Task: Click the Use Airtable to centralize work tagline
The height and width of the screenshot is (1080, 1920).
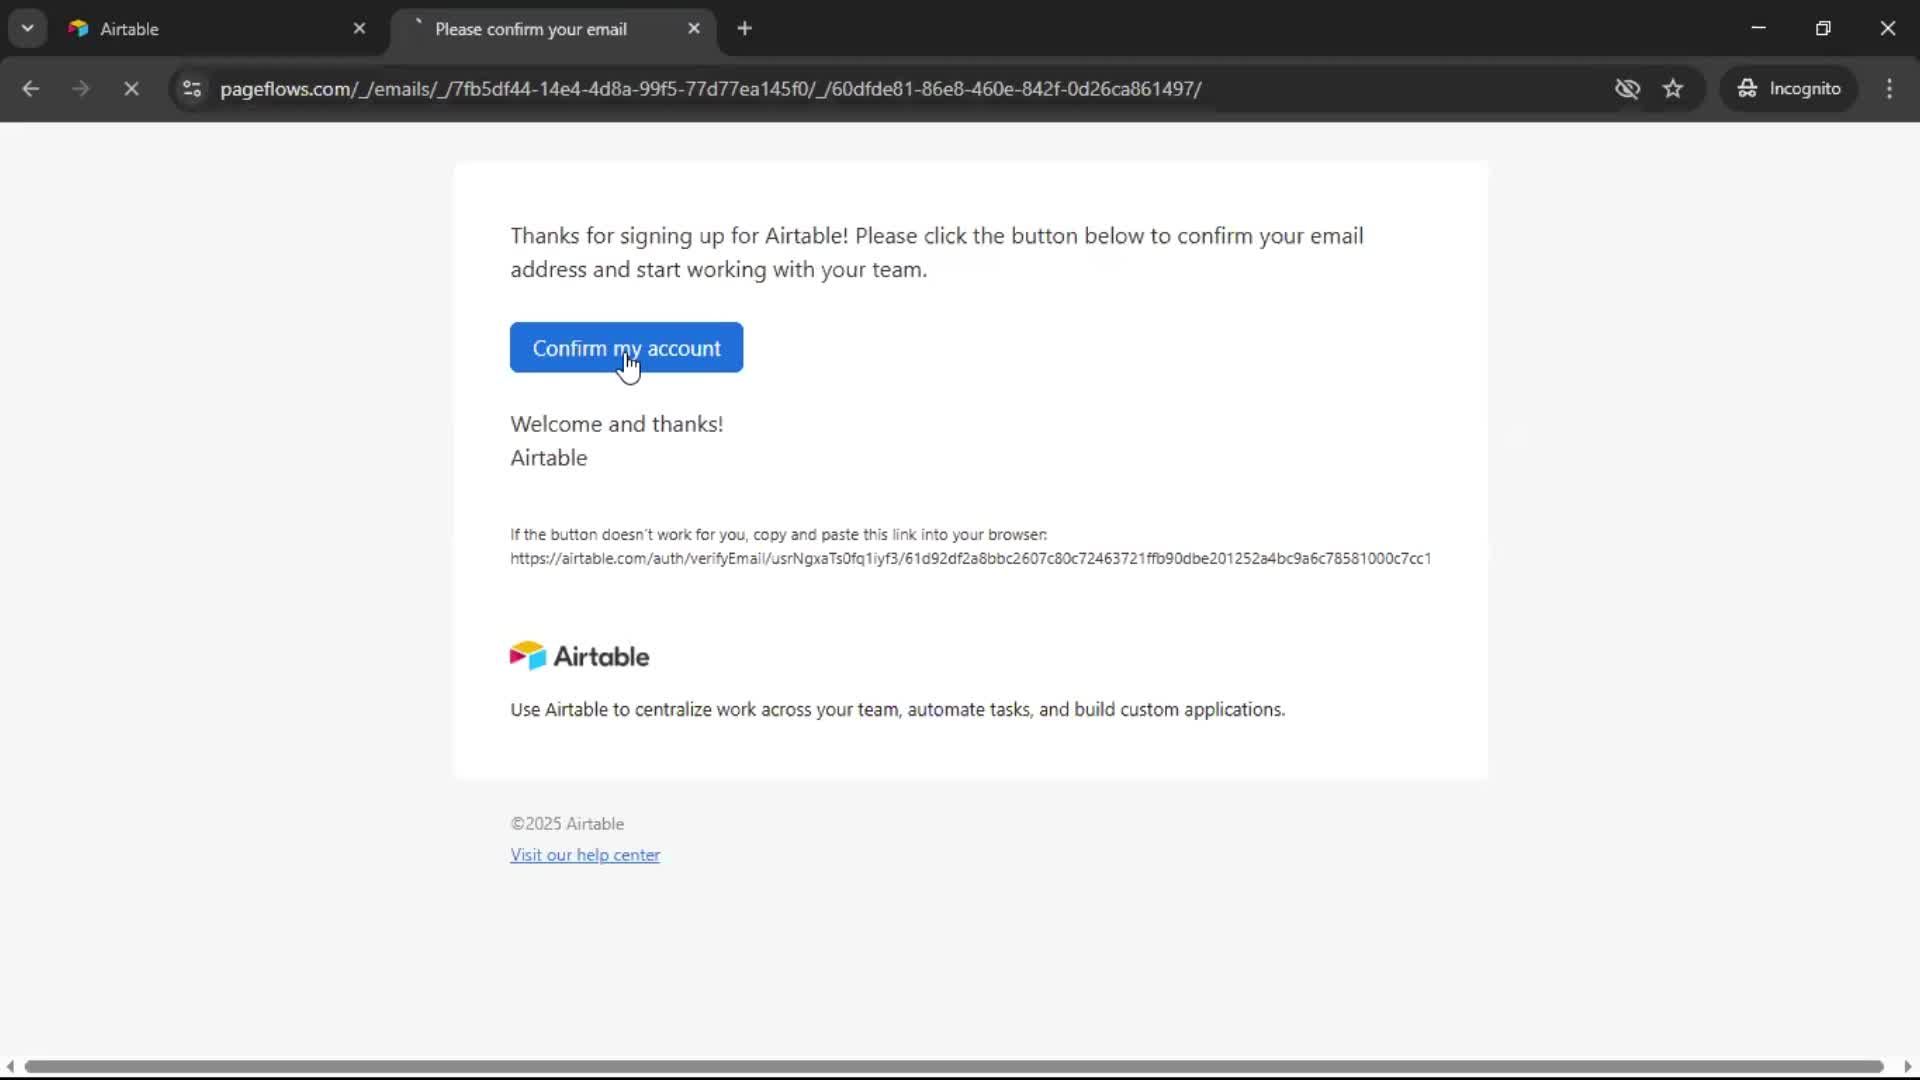Action: 898,710
